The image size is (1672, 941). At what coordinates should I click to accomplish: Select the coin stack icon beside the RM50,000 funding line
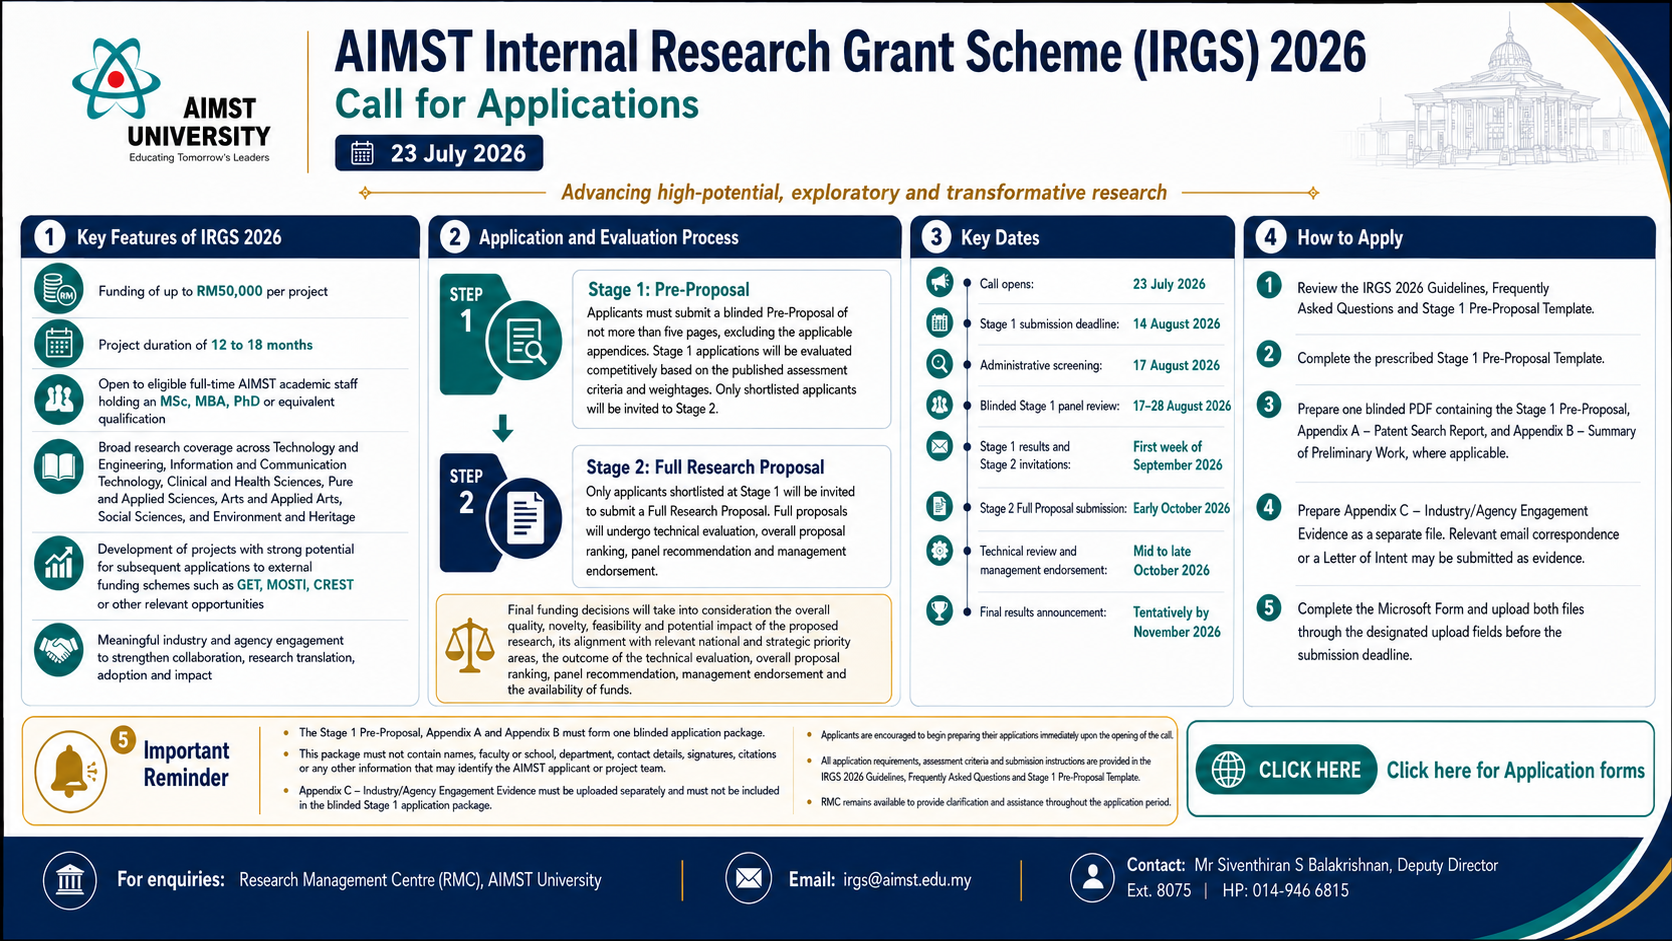tap(59, 290)
